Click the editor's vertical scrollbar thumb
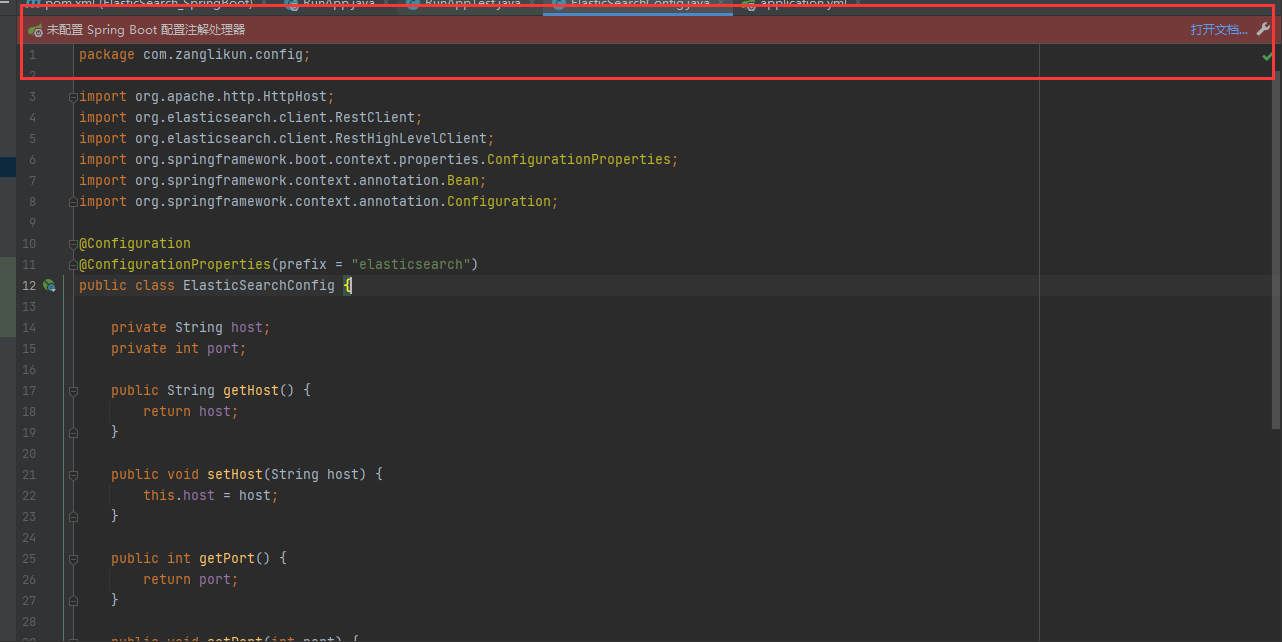This screenshot has height=642, width=1282. click(x=1275, y=250)
